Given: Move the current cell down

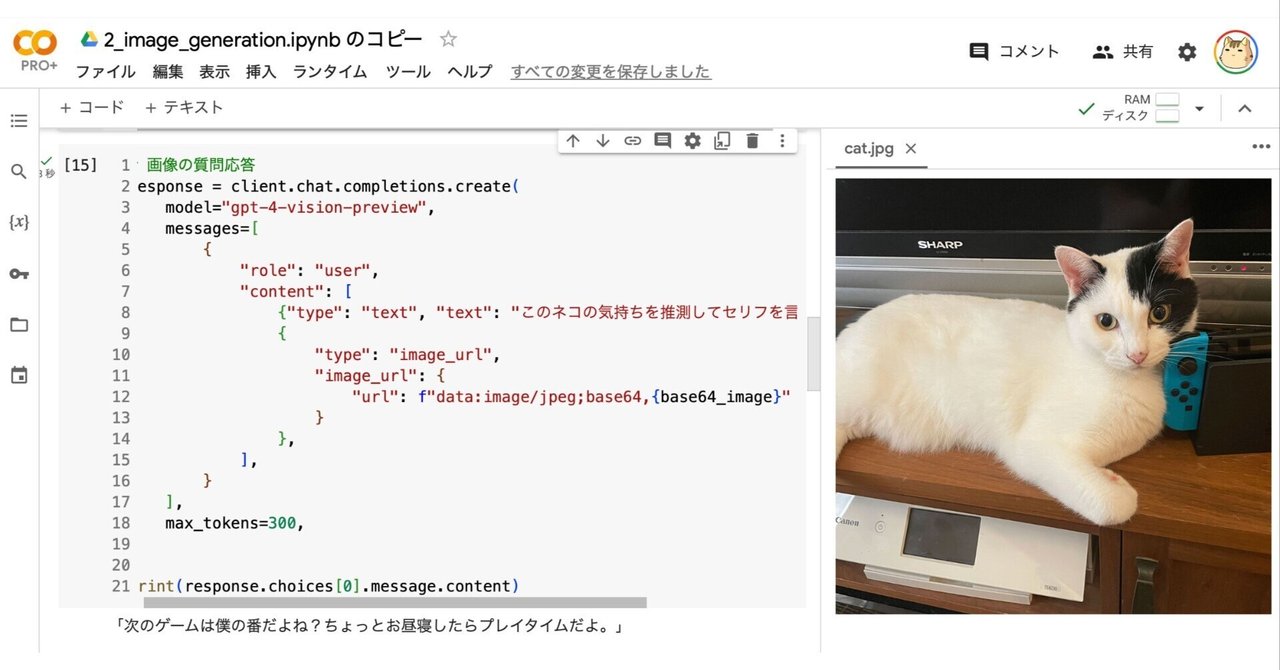Looking at the screenshot, I should pyautogui.click(x=602, y=141).
